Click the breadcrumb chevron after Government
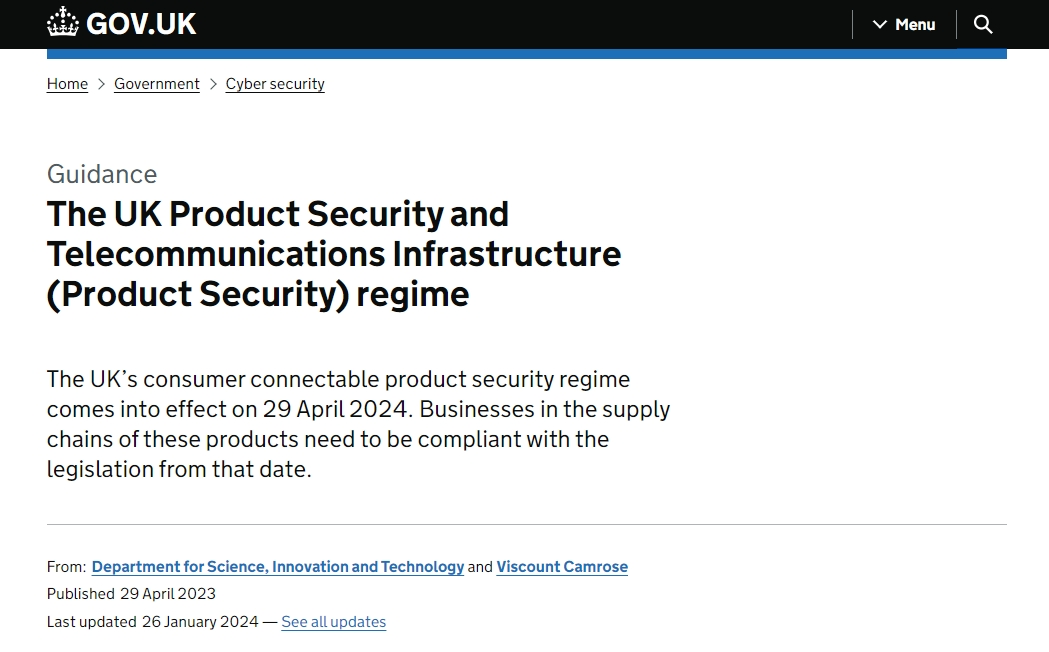 (x=213, y=84)
